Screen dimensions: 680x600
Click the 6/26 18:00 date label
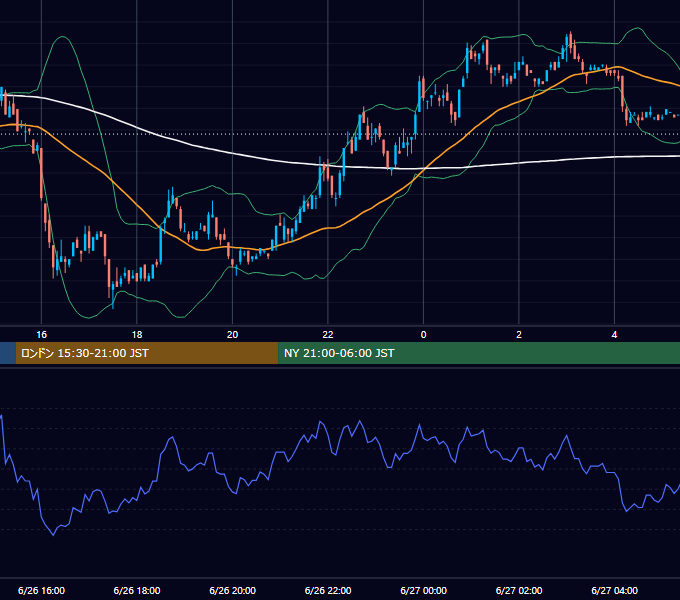click(x=137, y=590)
